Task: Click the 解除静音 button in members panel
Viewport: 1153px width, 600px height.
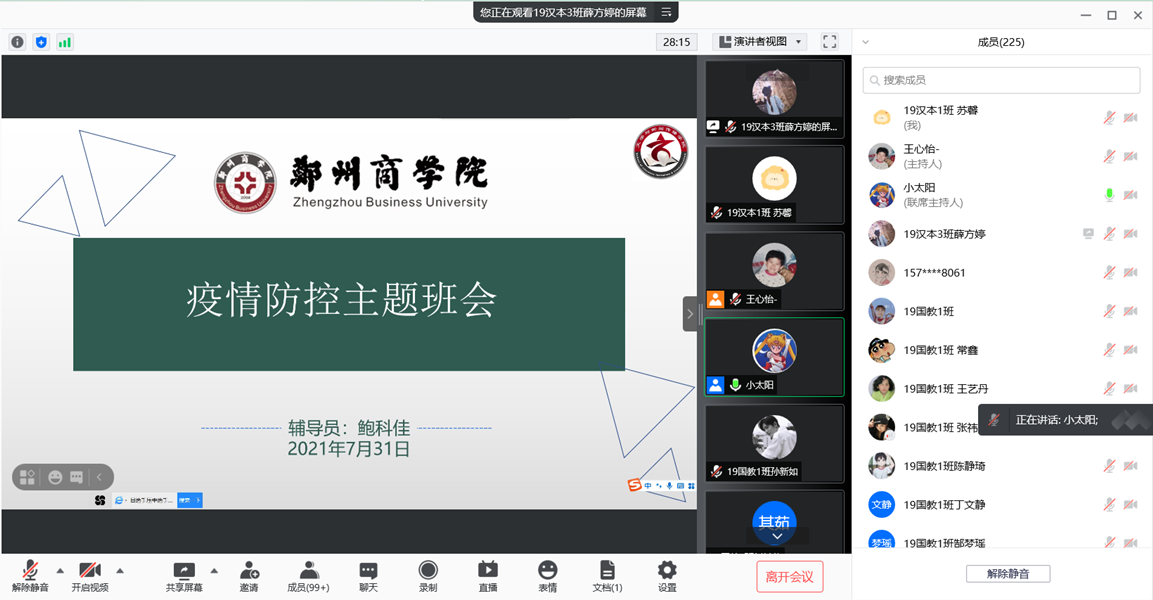Action: (x=1008, y=574)
